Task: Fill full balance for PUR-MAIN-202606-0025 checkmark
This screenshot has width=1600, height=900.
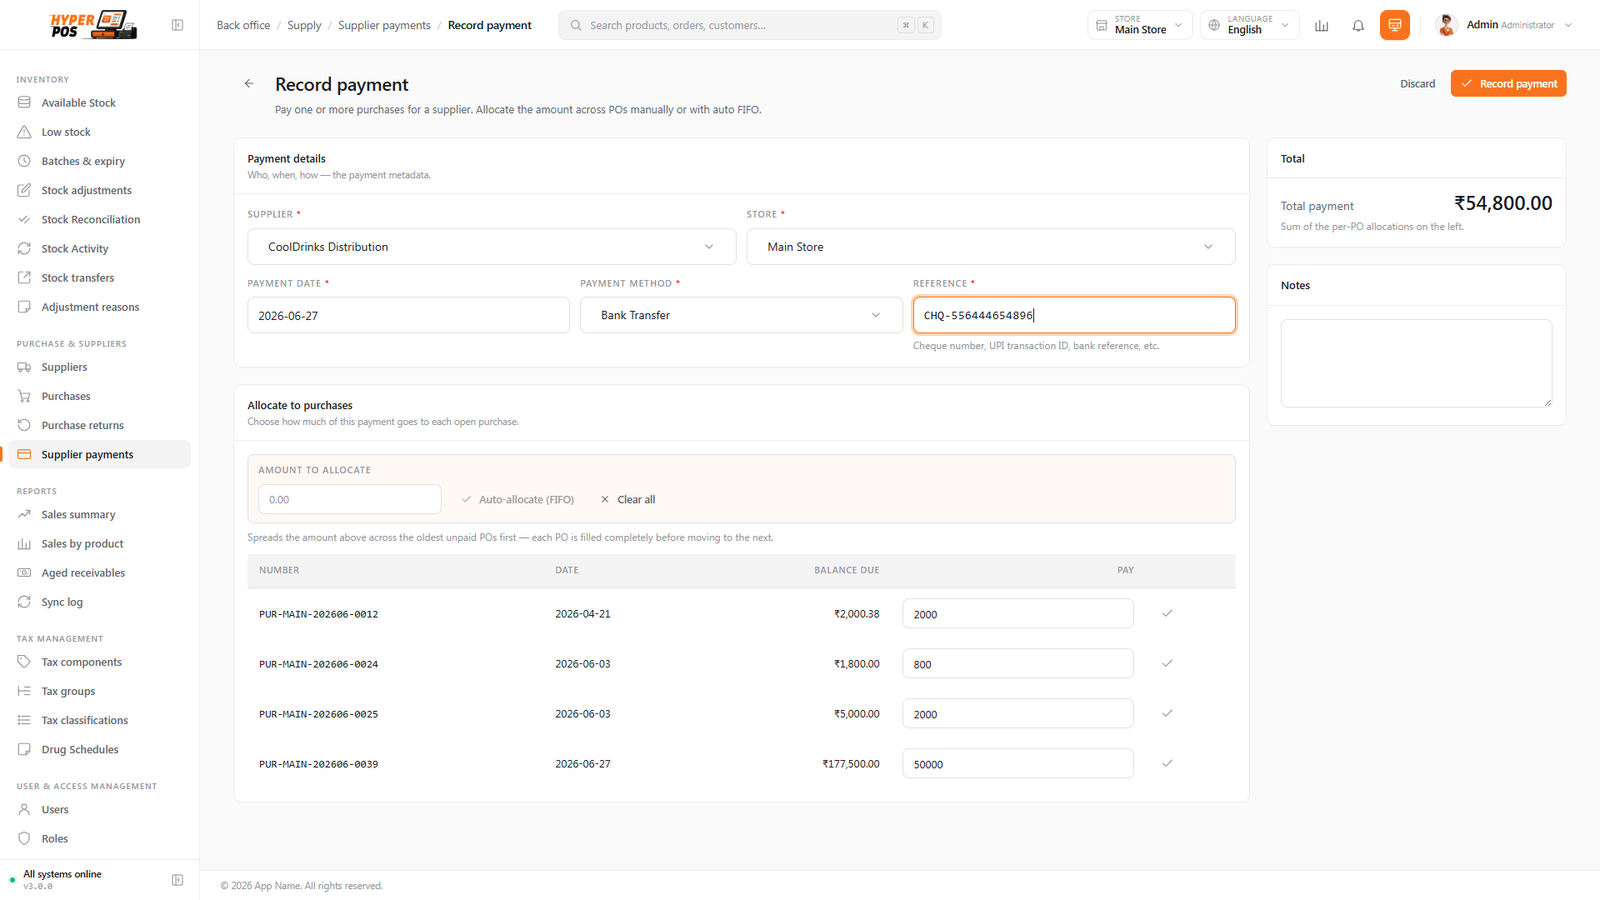Action: (1167, 713)
